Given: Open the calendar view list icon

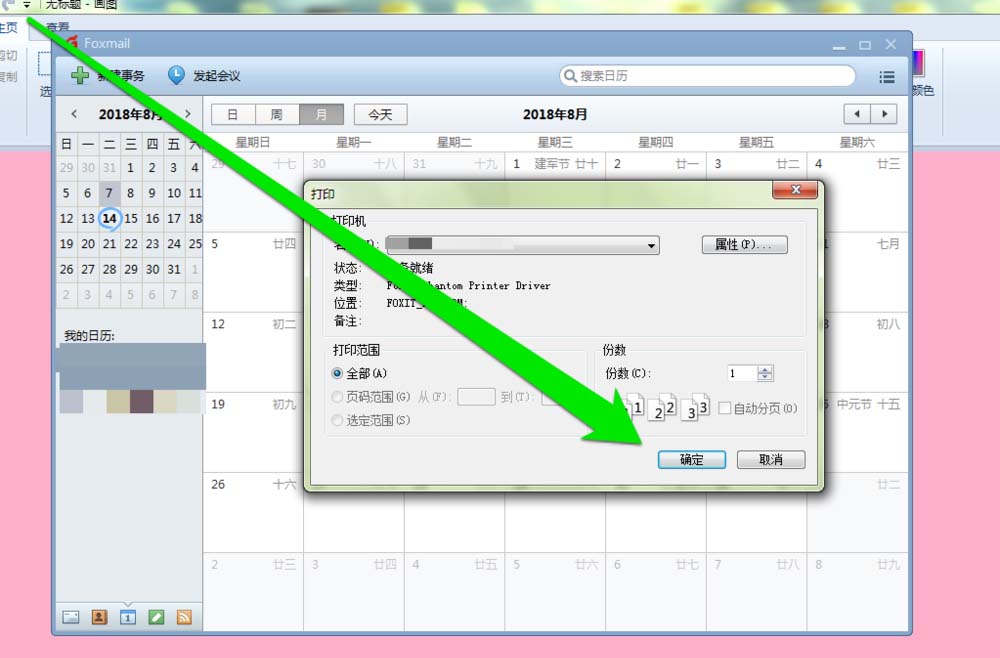Looking at the screenshot, I should 887,74.
